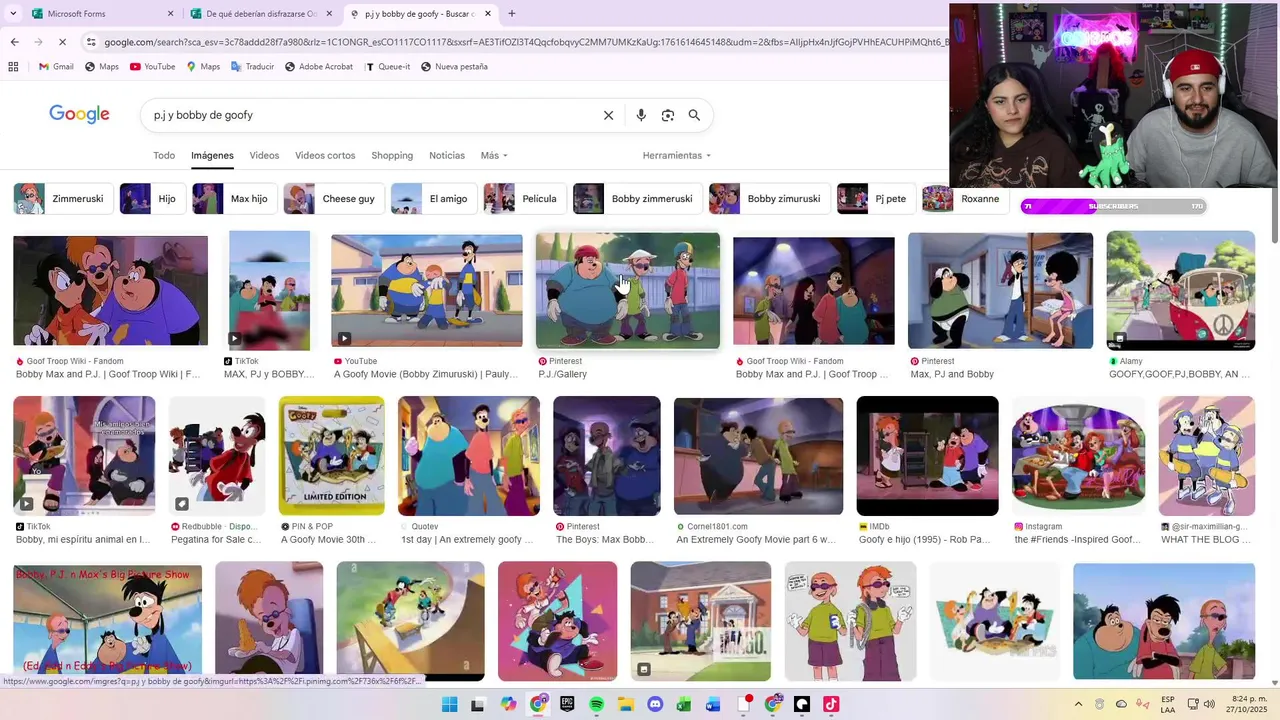The image size is (1280, 720).
Task: Open Copilot from the taskbar
Action: click(x=508, y=704)
